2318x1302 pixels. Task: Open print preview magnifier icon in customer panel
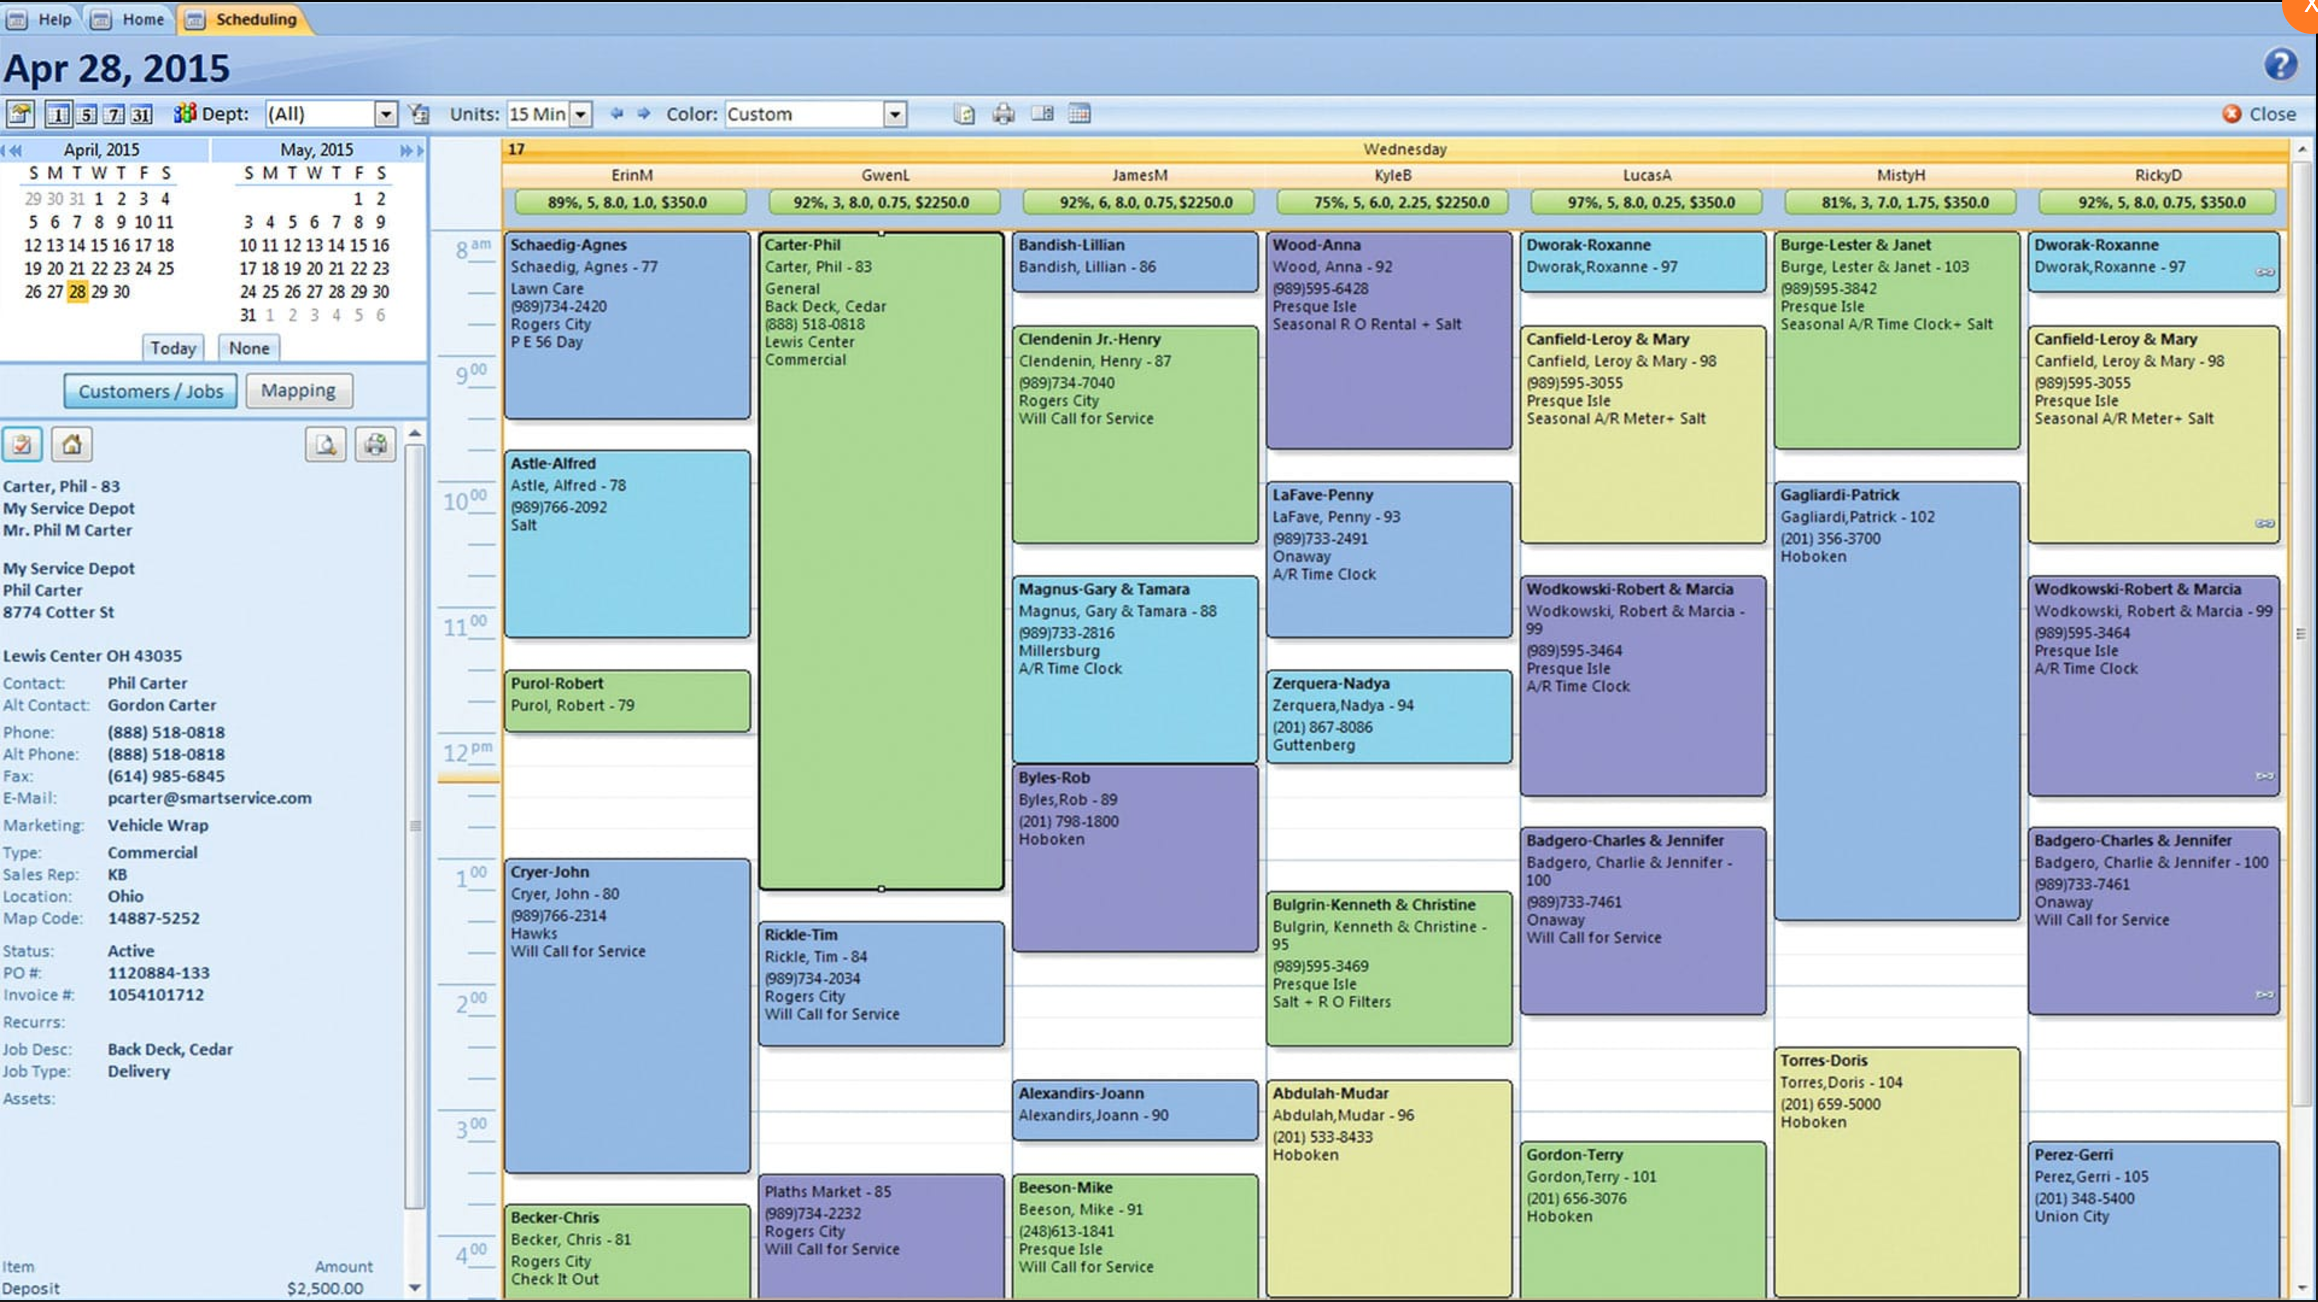pyautogui.click(x=326, y=444)
